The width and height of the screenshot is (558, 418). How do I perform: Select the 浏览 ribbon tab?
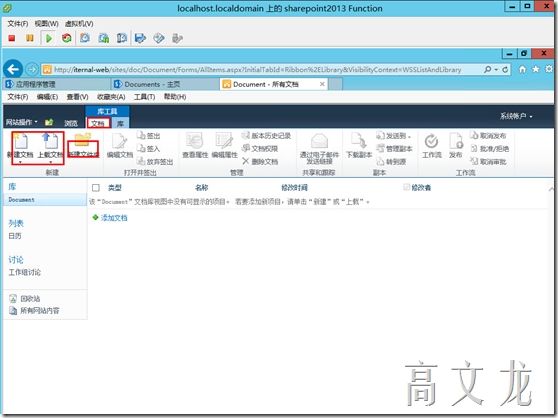point(70,123)
